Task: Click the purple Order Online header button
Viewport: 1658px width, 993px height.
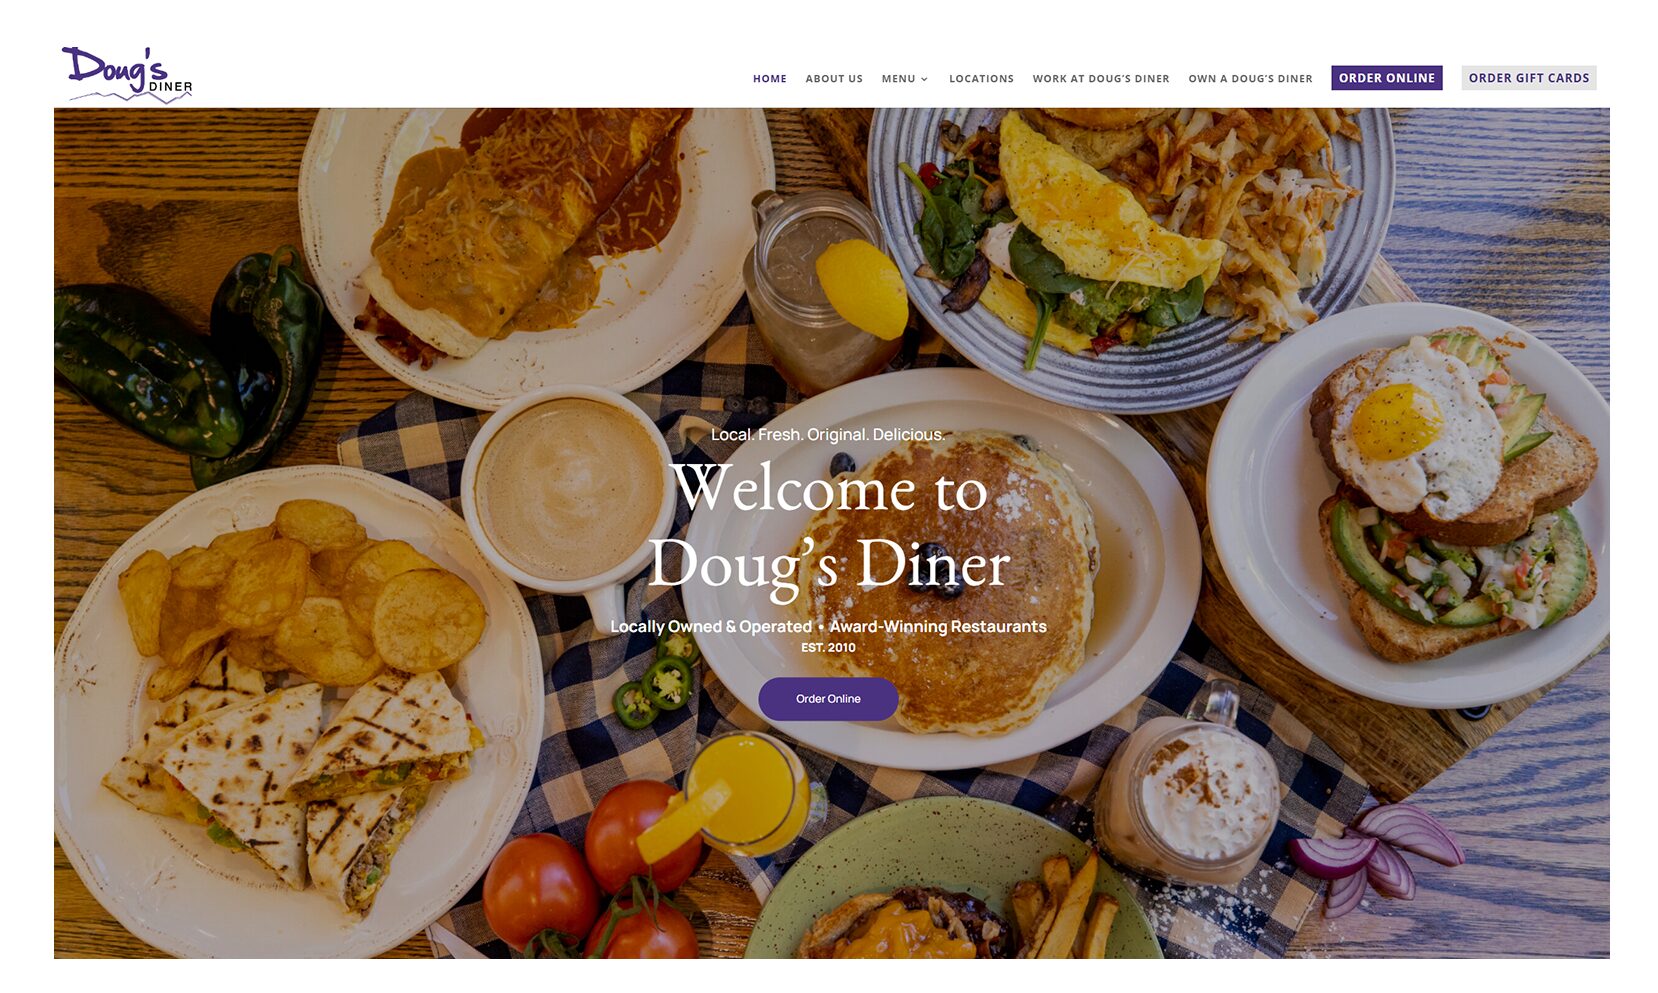Action: click(1386, 78)
